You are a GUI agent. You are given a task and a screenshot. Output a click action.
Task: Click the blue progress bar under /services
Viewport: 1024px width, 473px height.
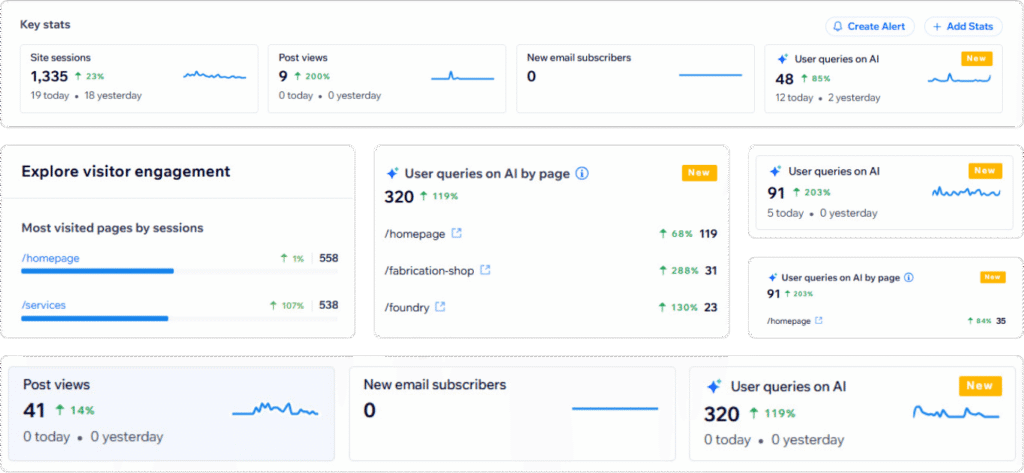pyautogui.click(x=94, y=318)
